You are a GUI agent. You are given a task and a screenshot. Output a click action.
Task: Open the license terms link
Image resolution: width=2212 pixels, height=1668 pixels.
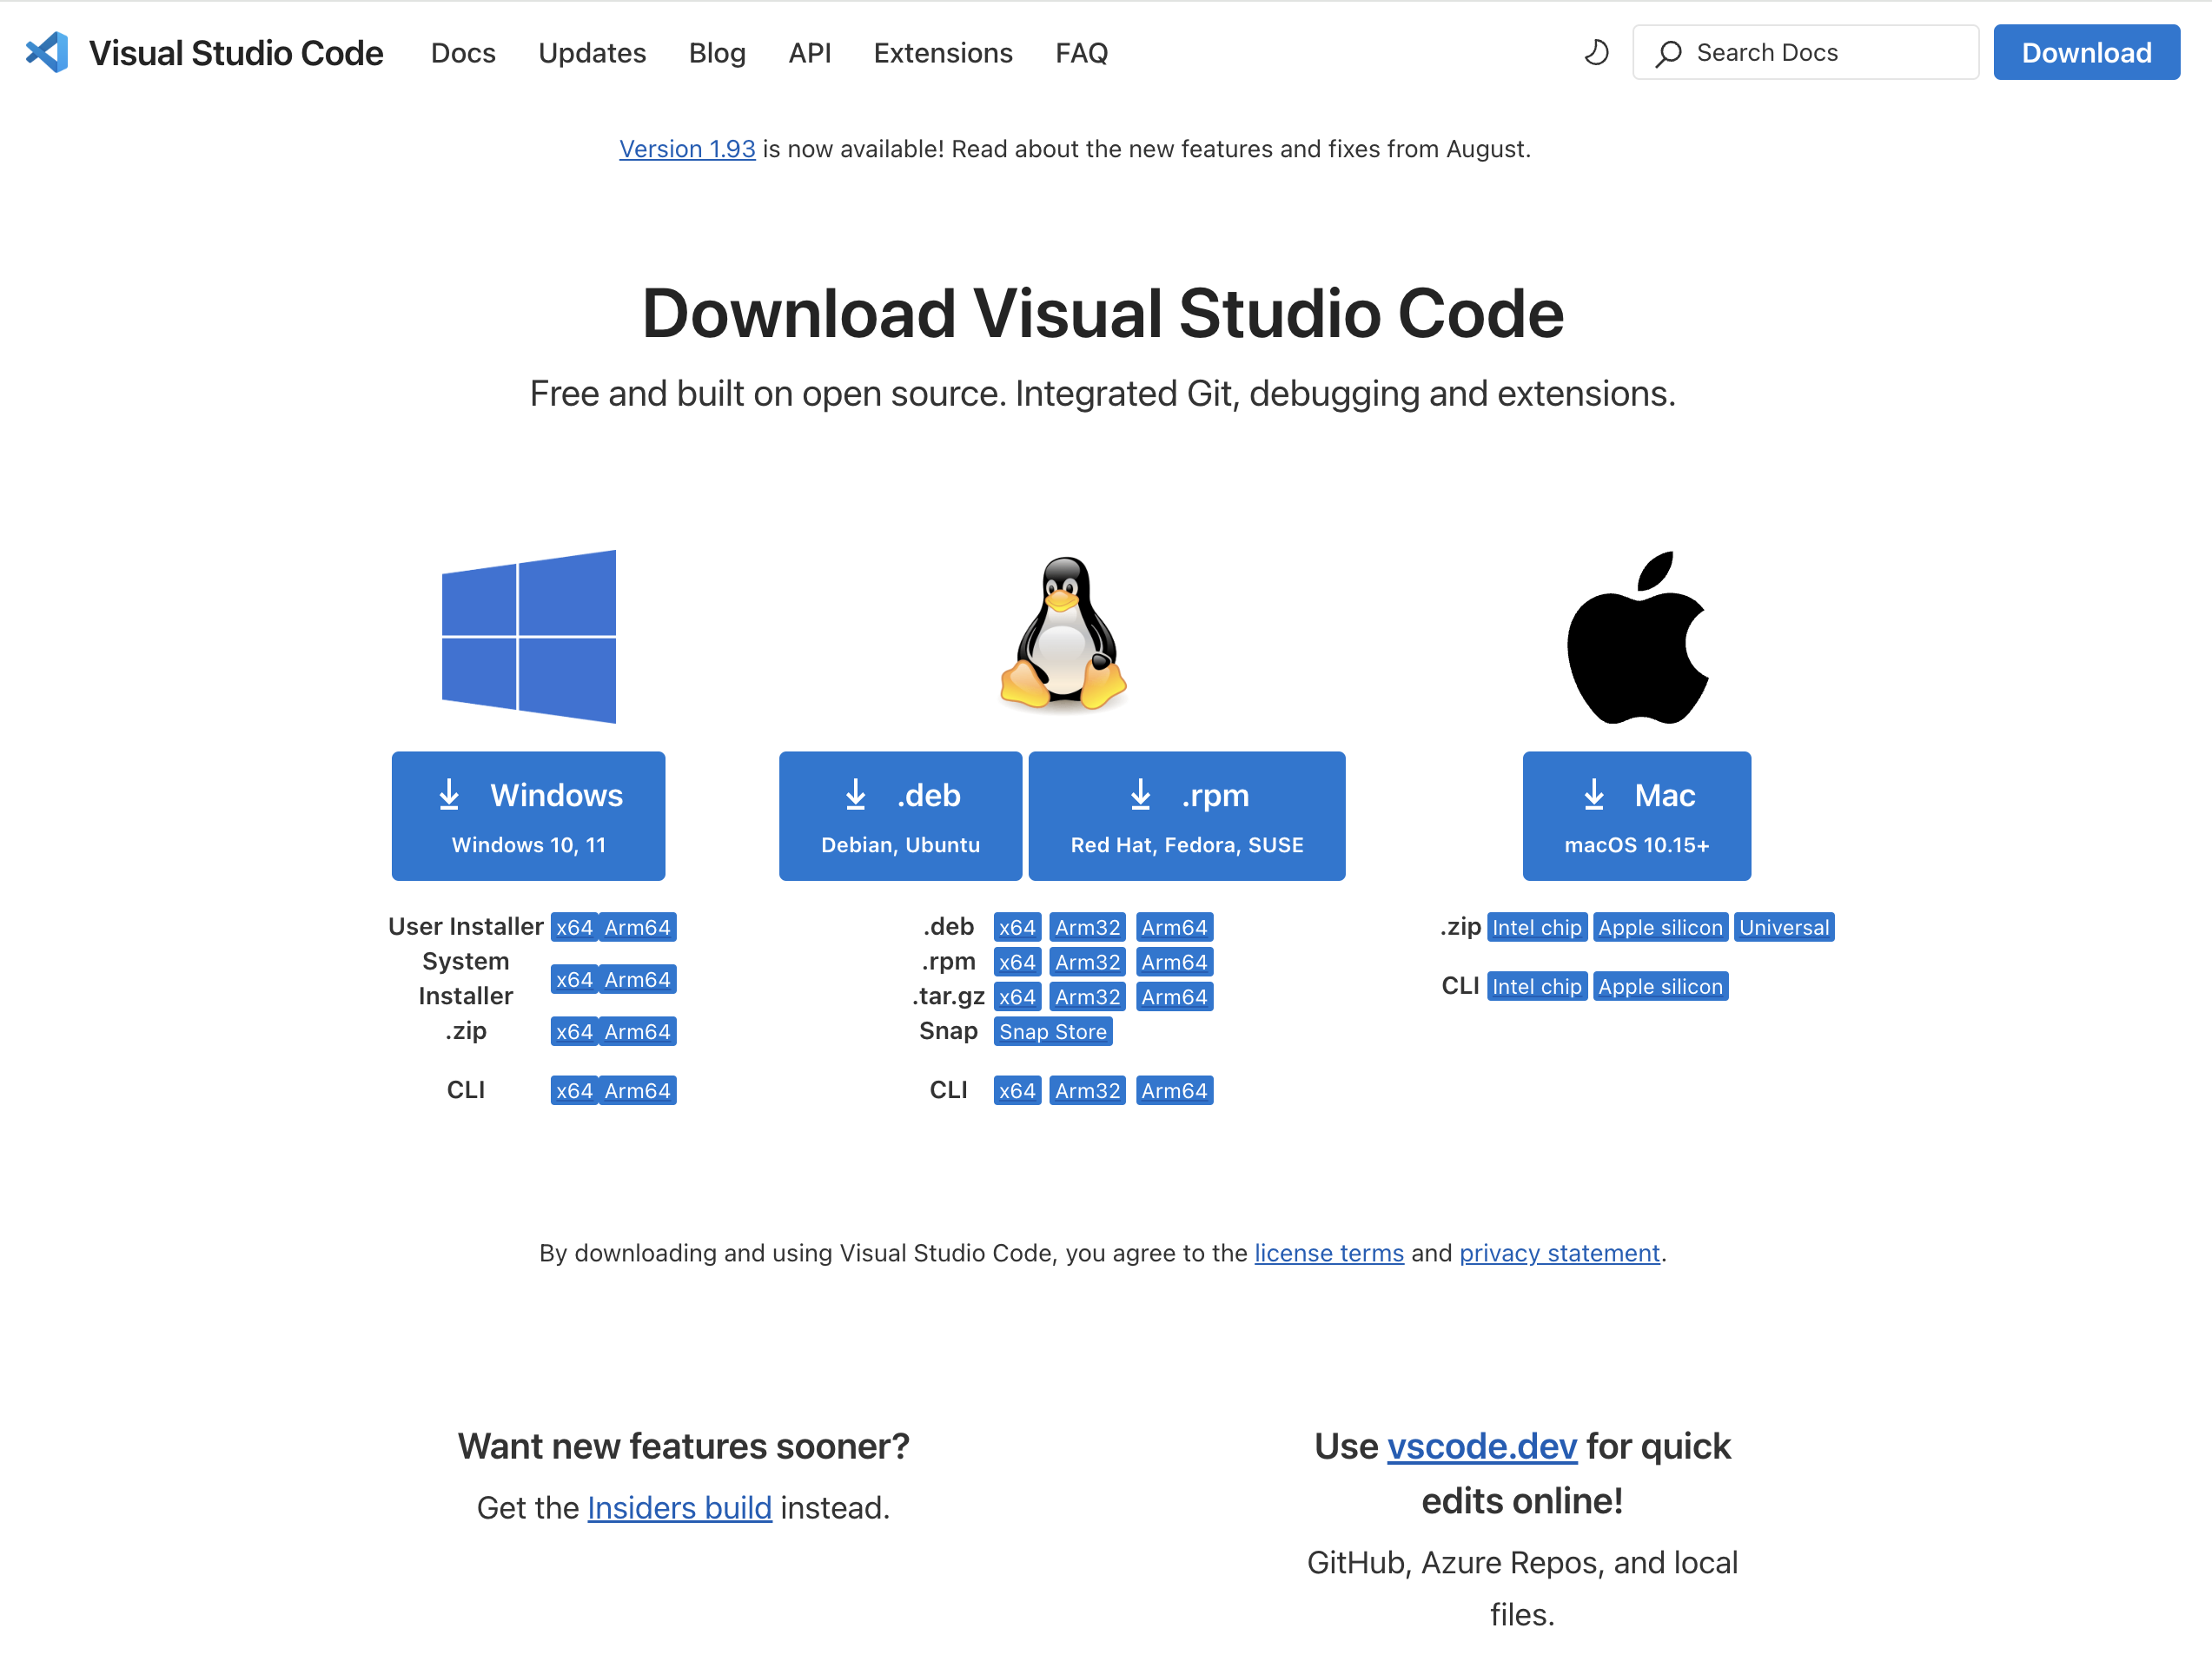[1329, 1252]
